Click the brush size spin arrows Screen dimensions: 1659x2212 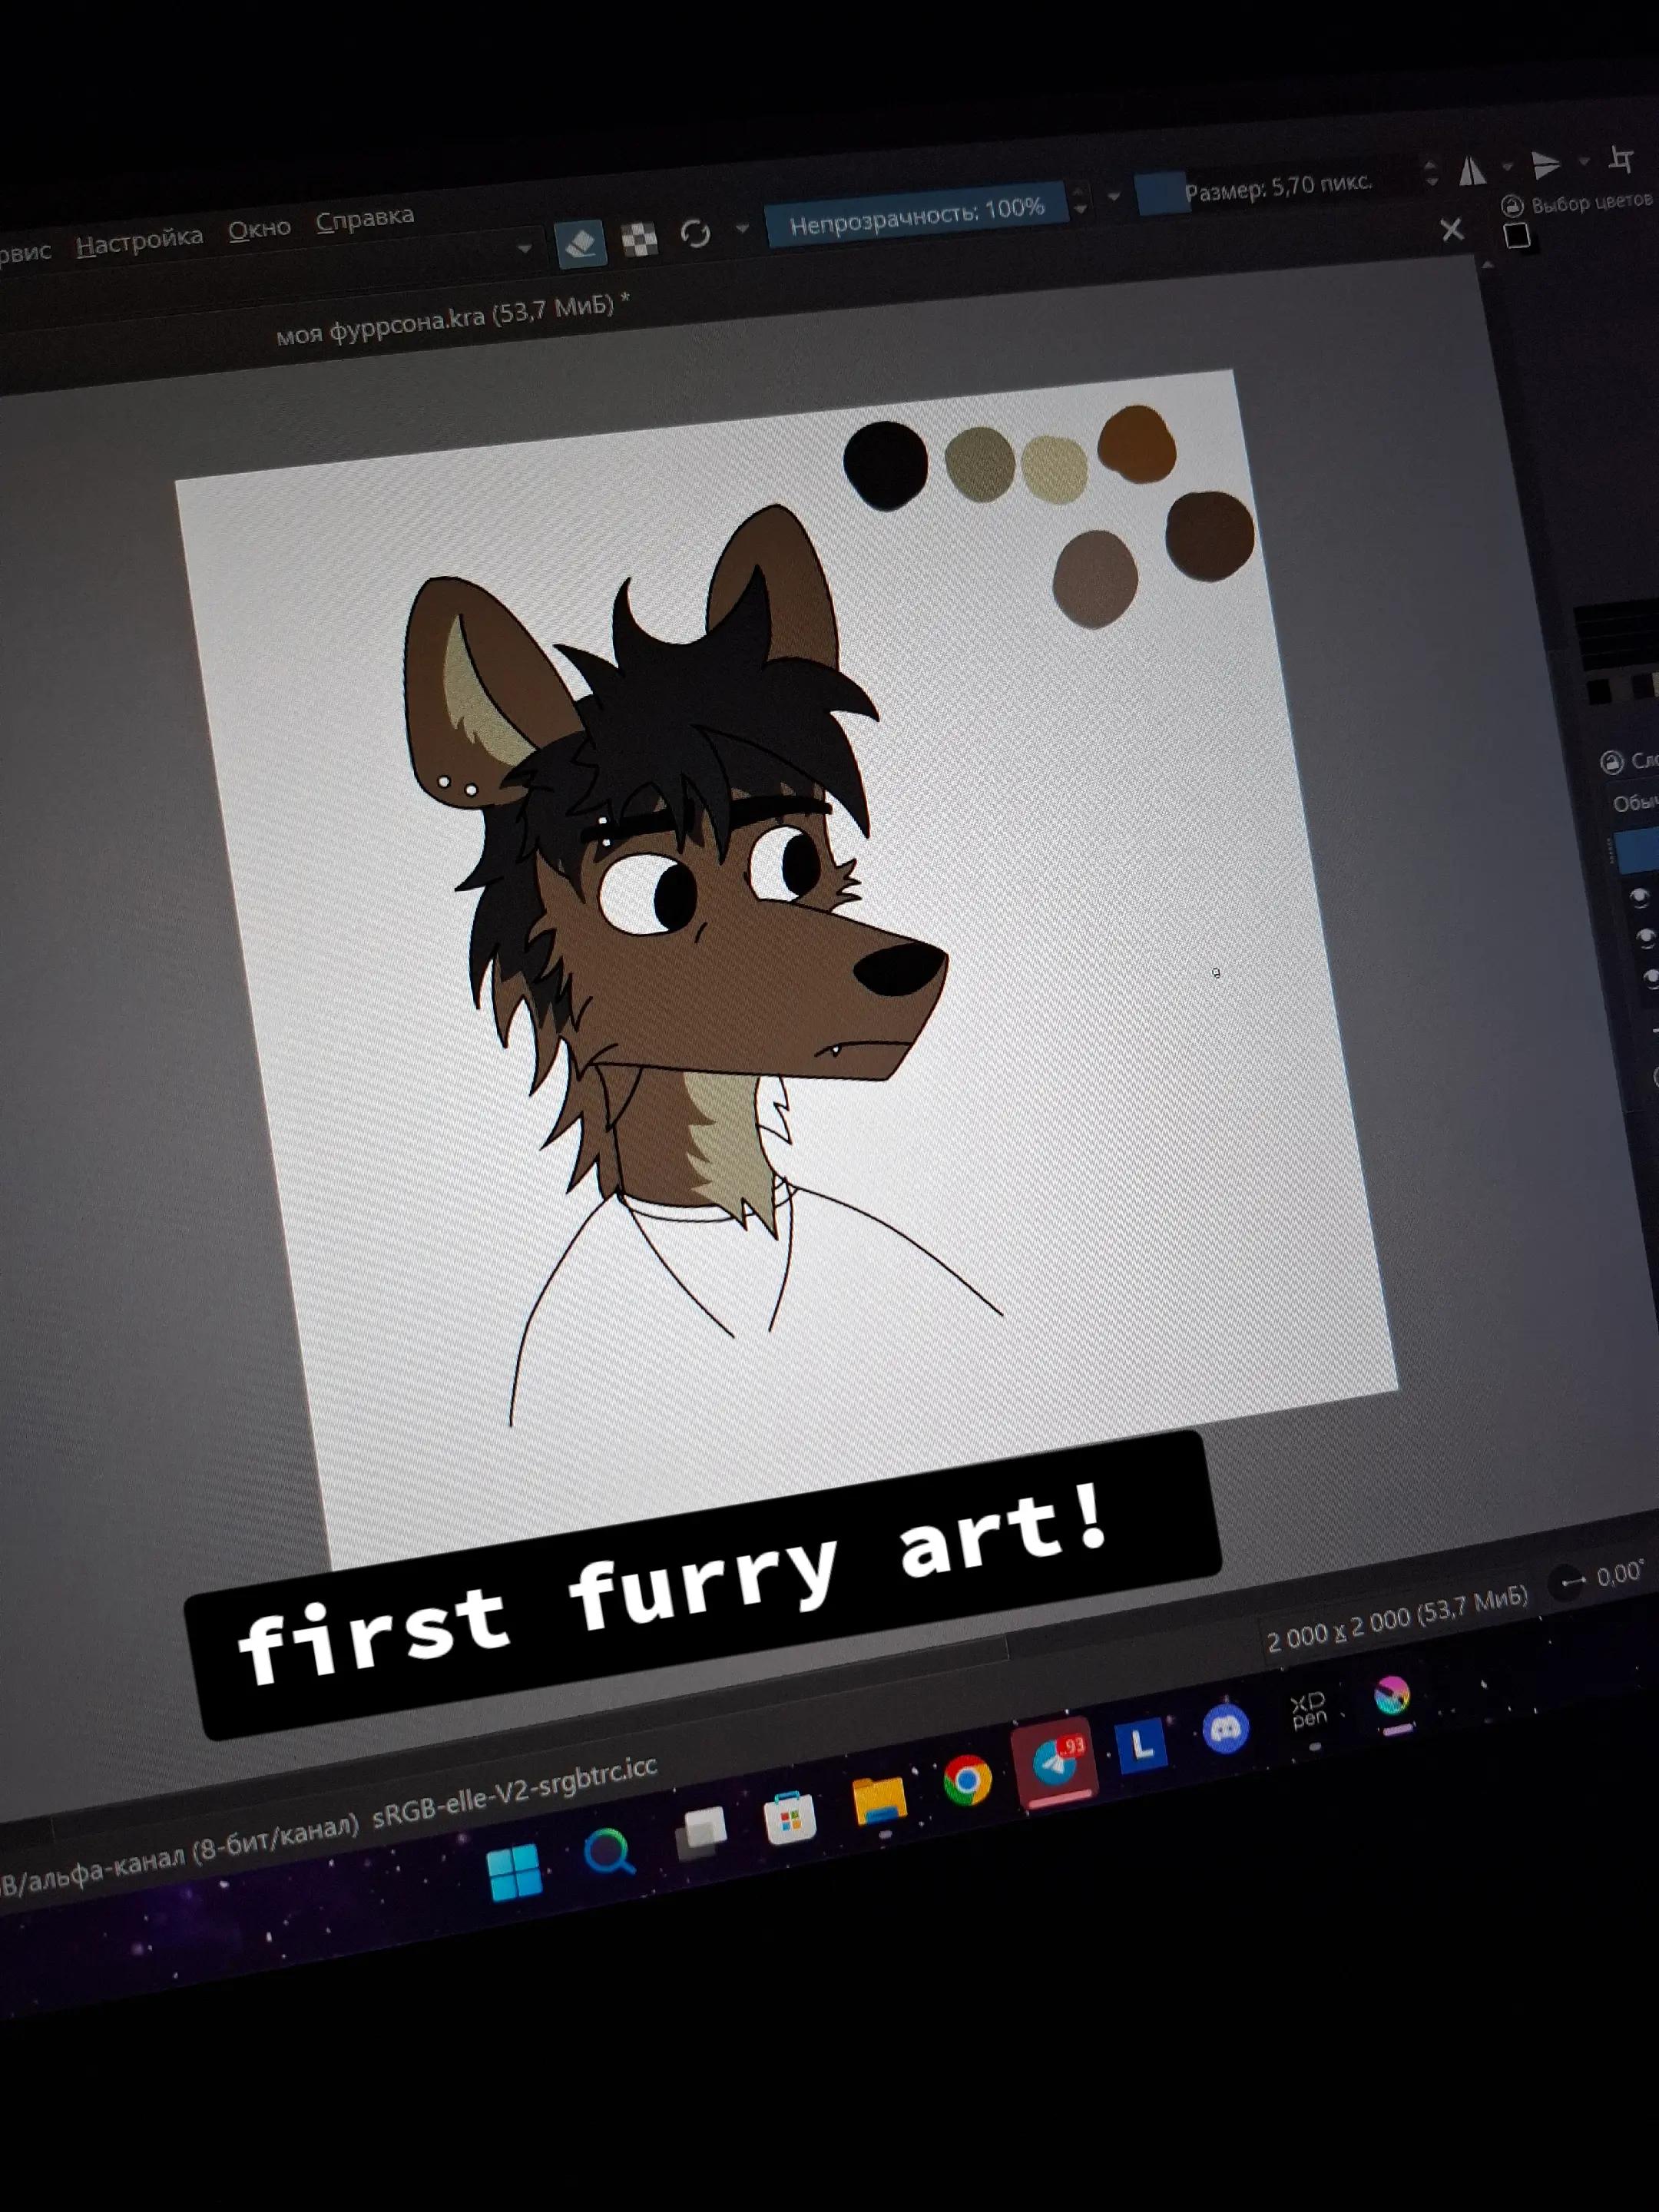(1431, 173)
